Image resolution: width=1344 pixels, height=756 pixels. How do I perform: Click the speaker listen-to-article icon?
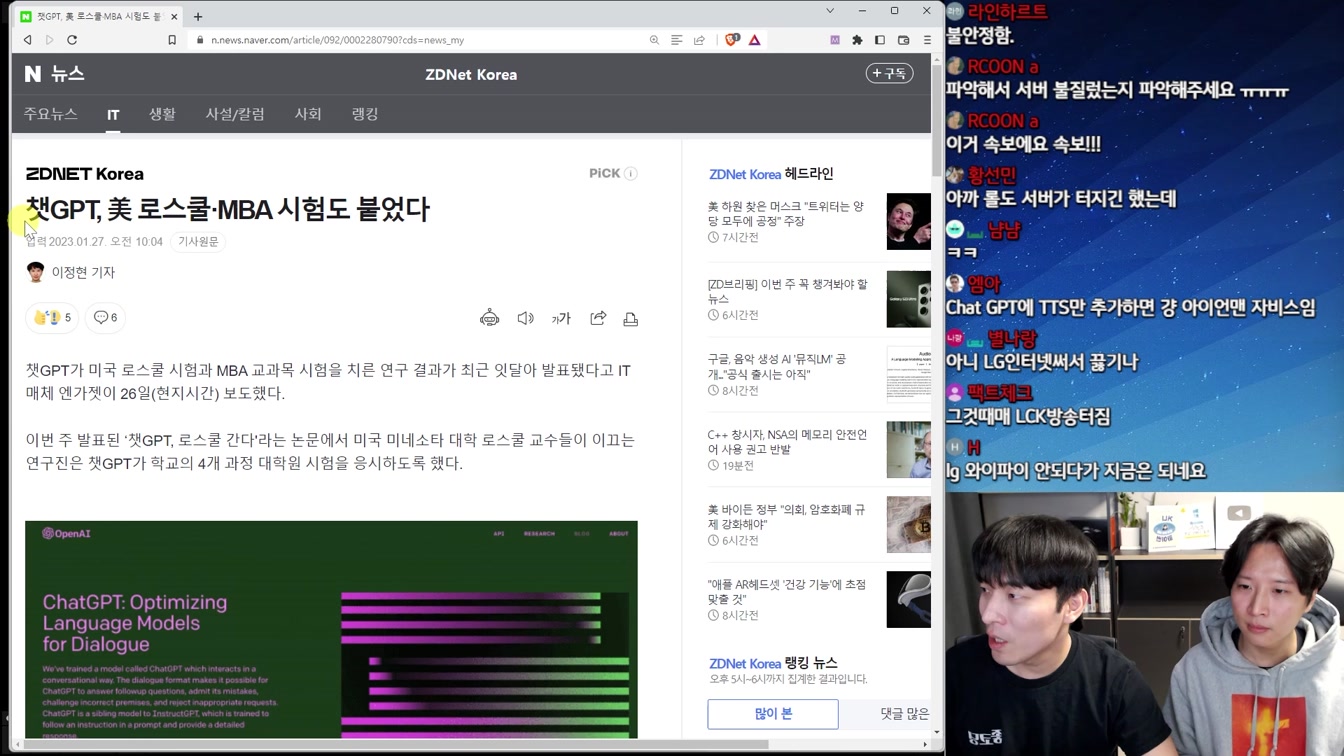(525, 318)
